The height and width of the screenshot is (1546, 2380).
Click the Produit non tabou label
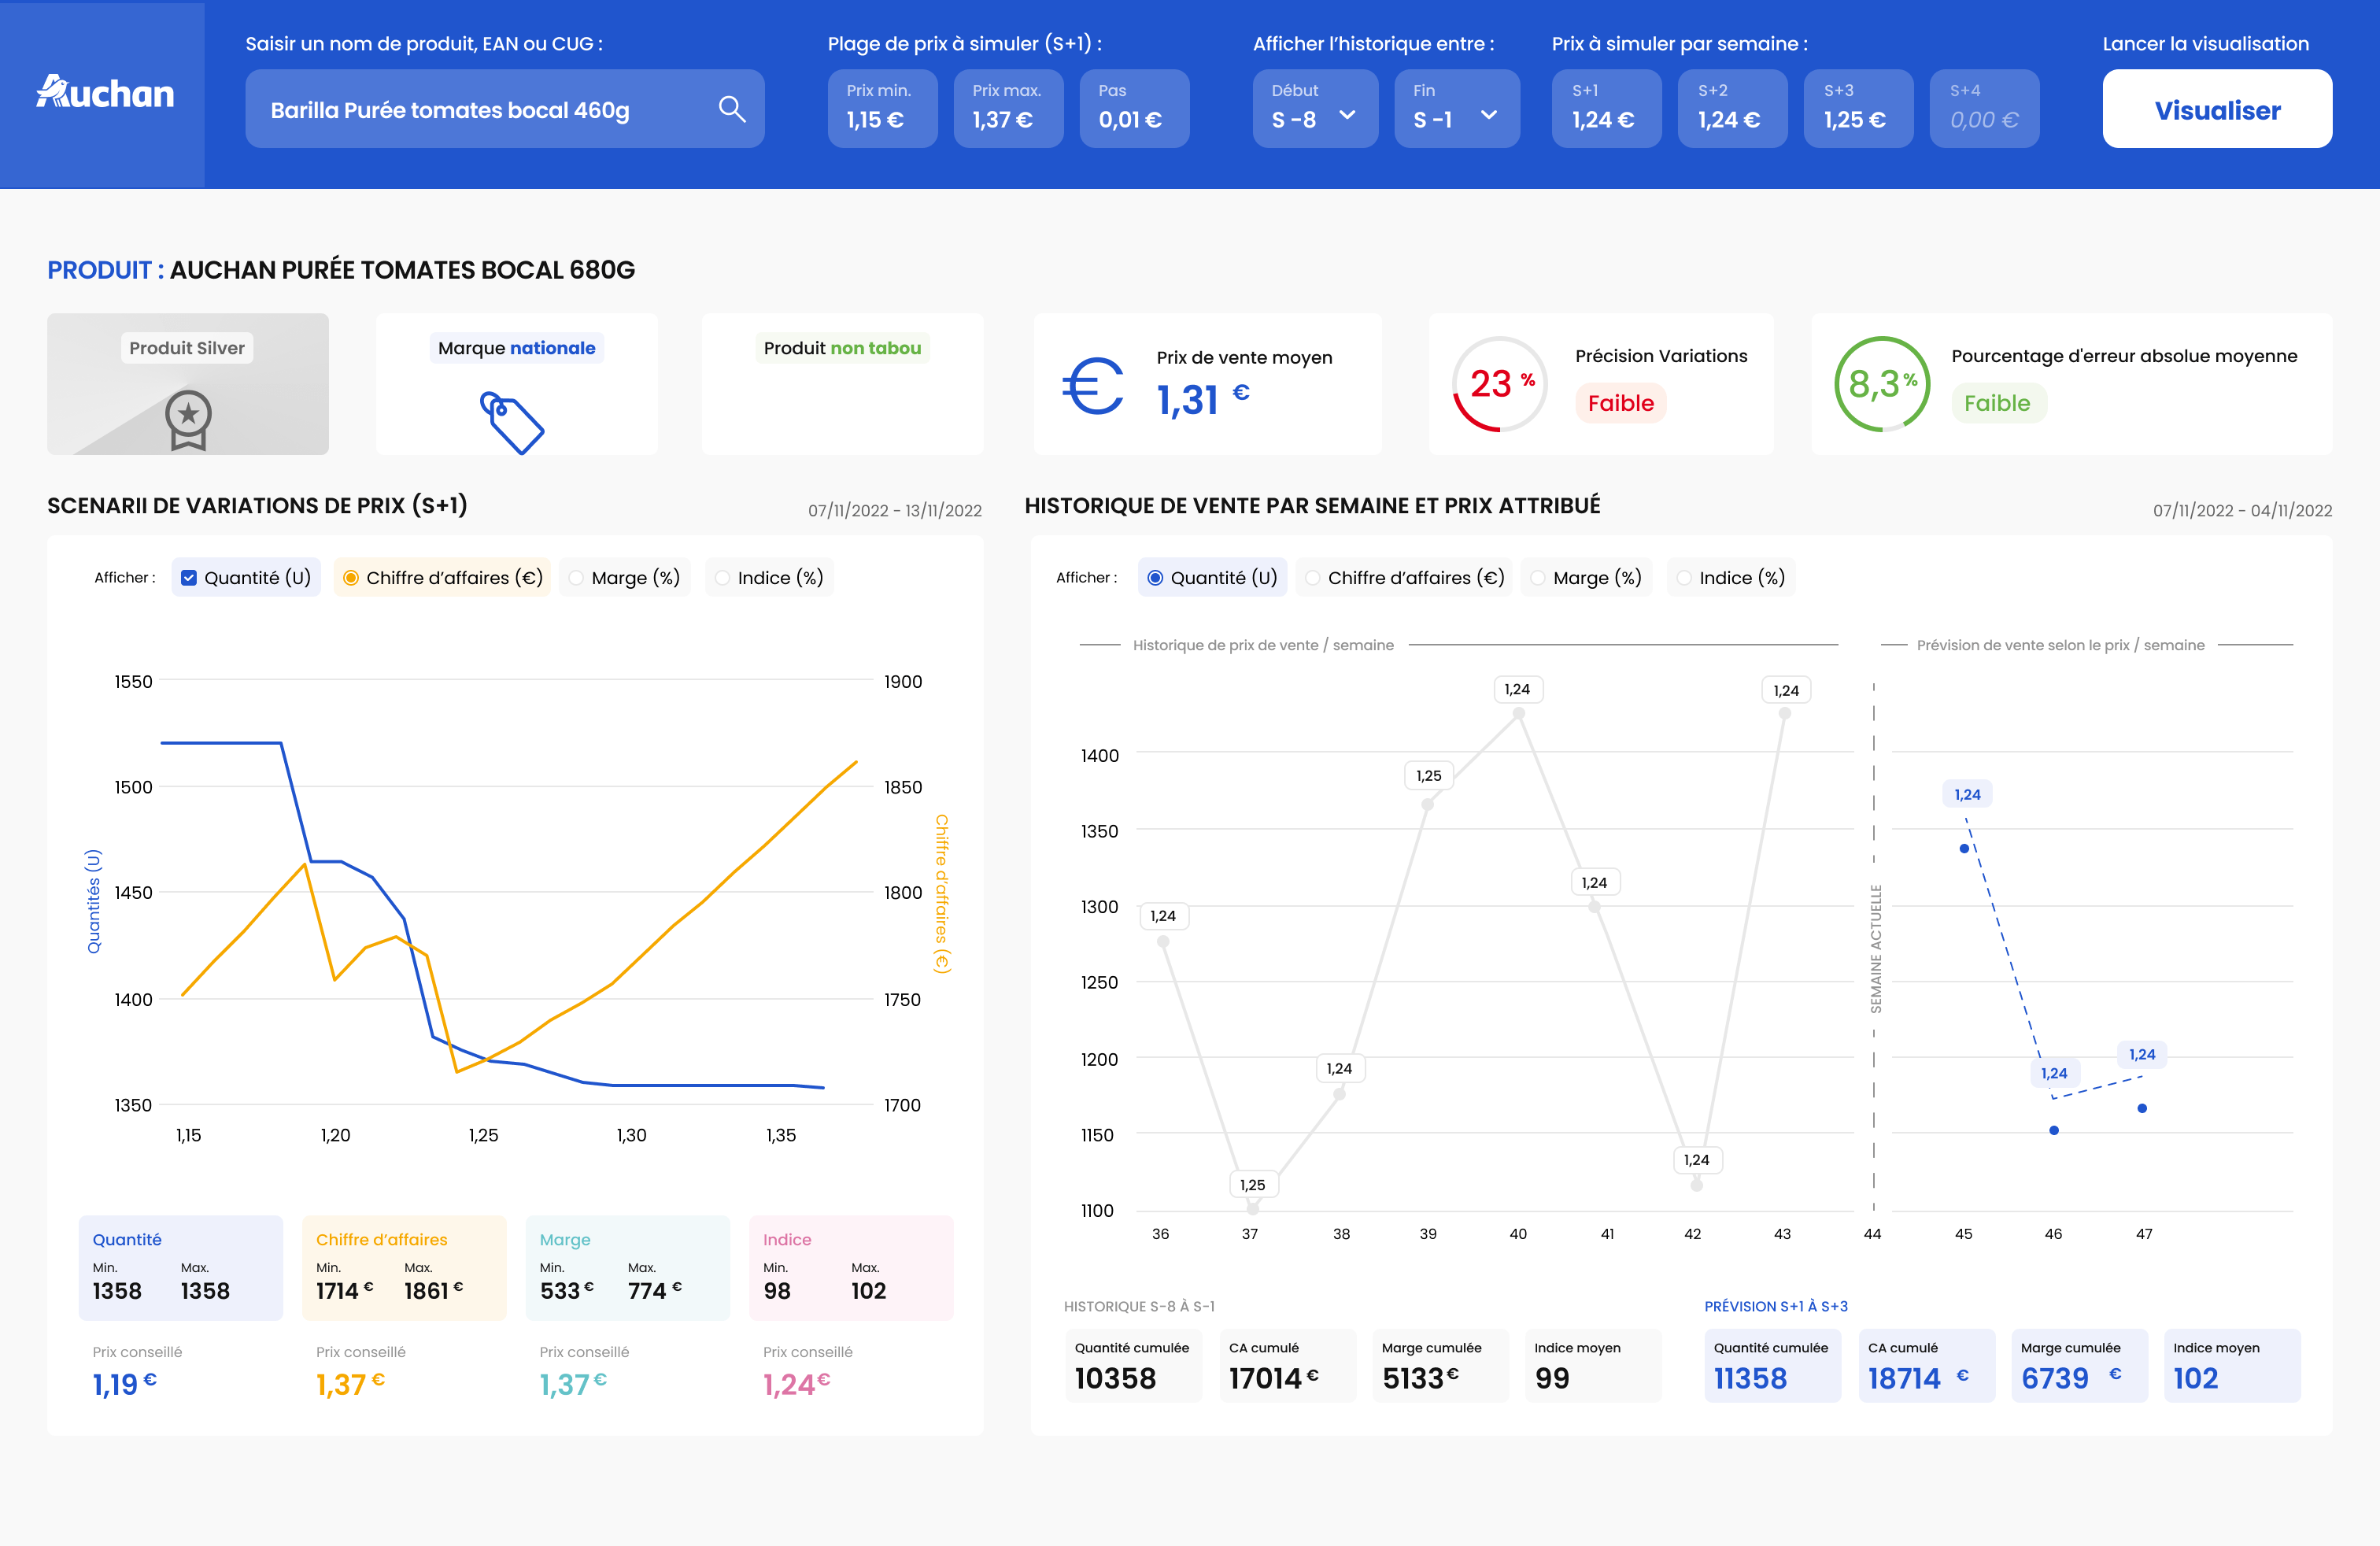click(842, 348)
